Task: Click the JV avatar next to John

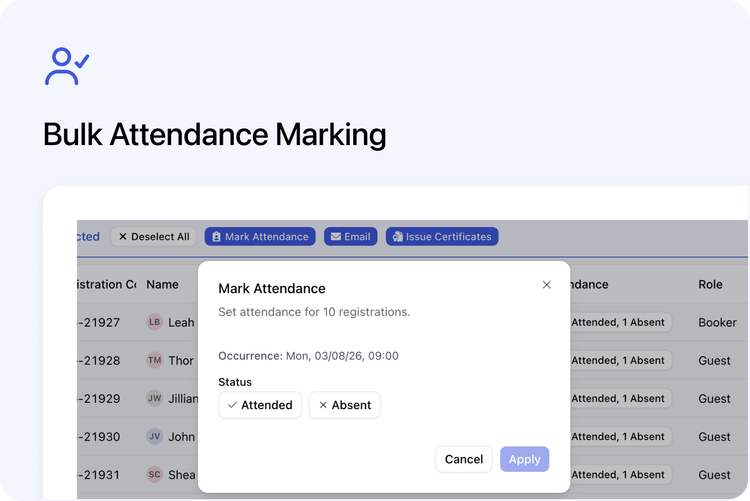Action: (154, 436)
